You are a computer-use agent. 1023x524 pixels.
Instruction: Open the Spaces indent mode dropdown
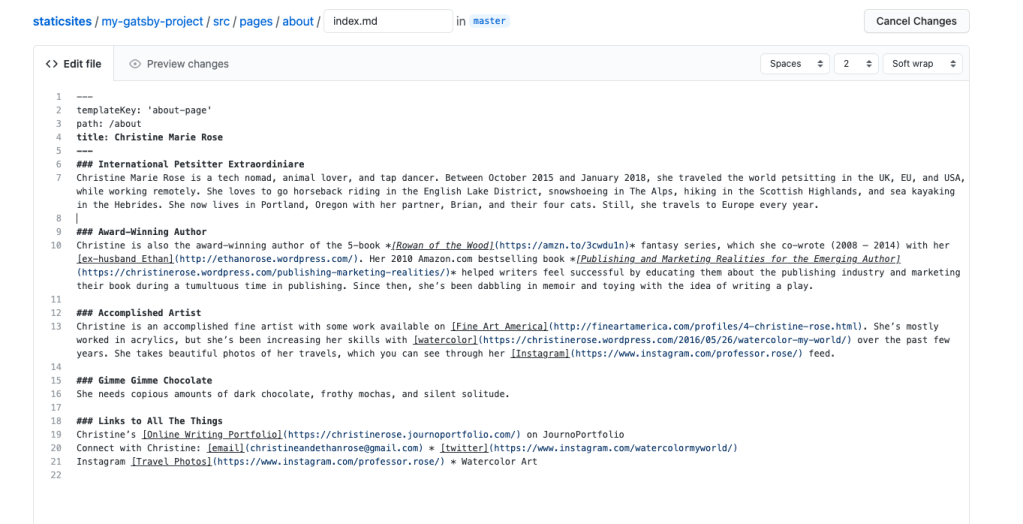pyautogui.click(x=795, y=64)
